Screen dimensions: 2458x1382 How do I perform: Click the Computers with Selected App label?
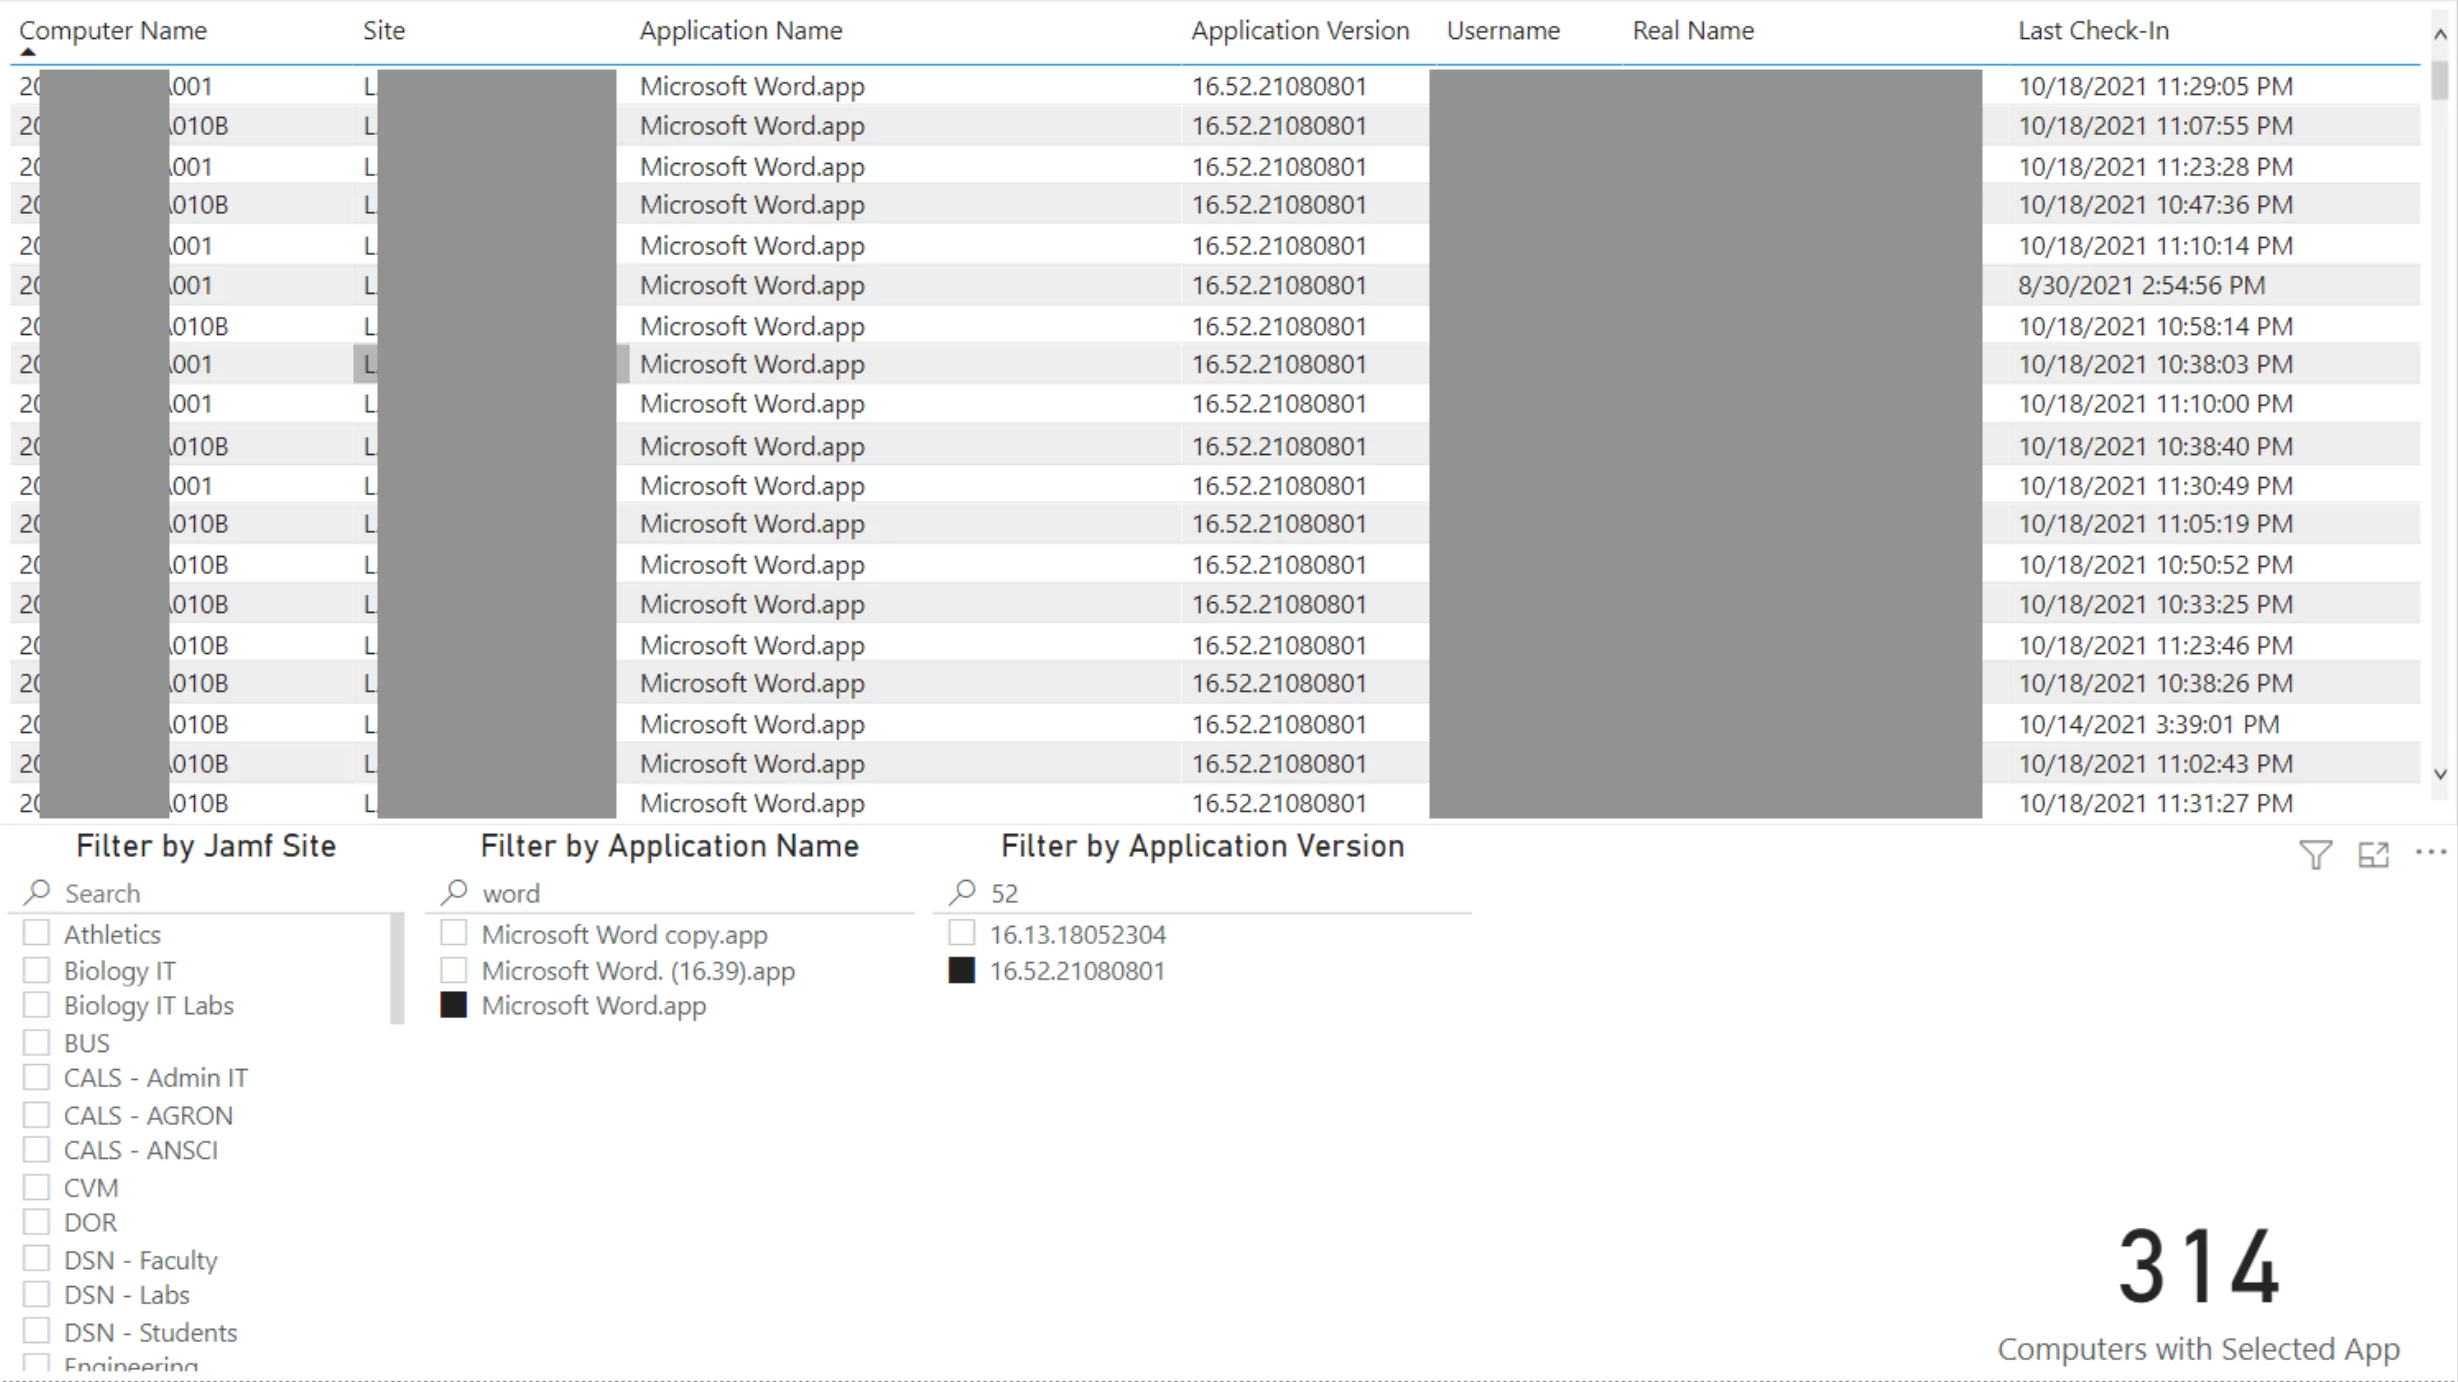point(2198,1348)
